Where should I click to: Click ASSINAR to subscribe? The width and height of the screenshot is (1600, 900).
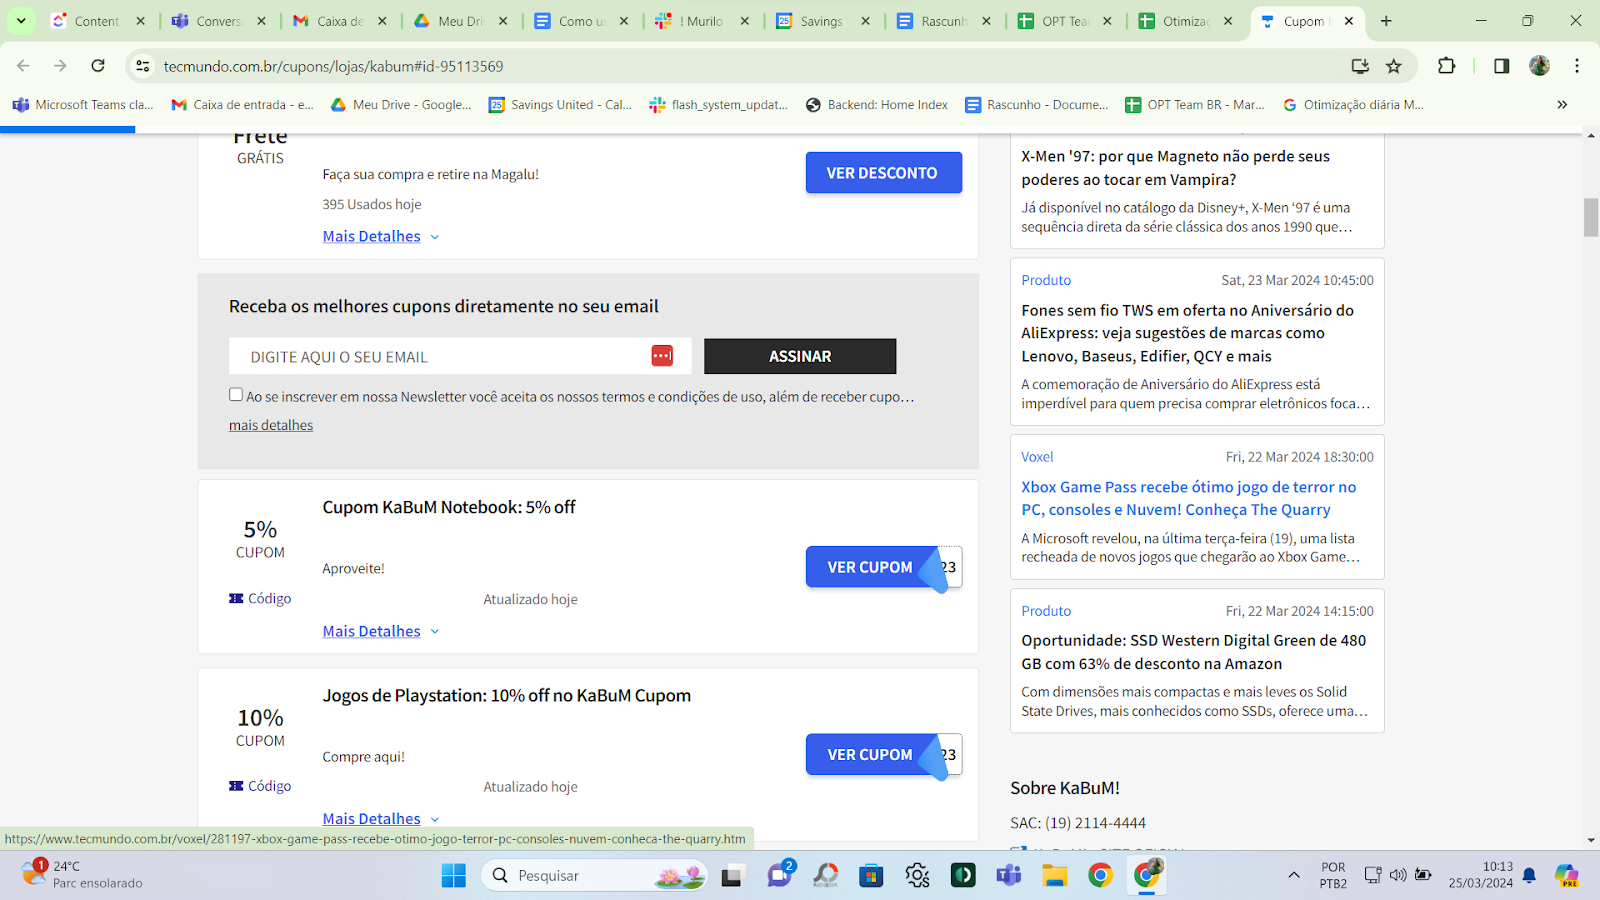click(800, 356)
